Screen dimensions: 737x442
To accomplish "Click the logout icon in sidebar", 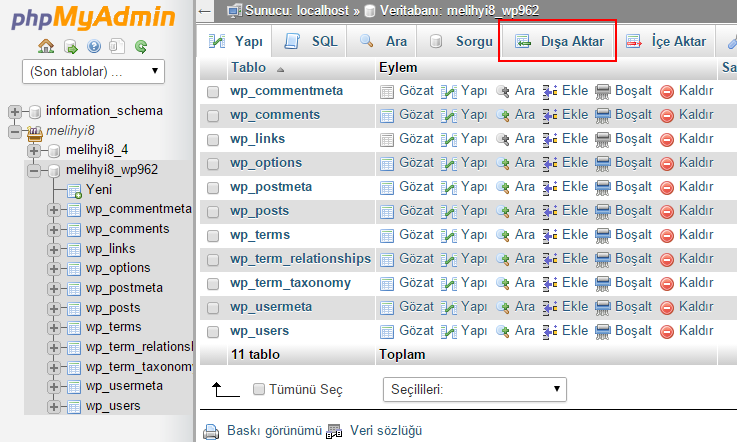I will 70,47.
